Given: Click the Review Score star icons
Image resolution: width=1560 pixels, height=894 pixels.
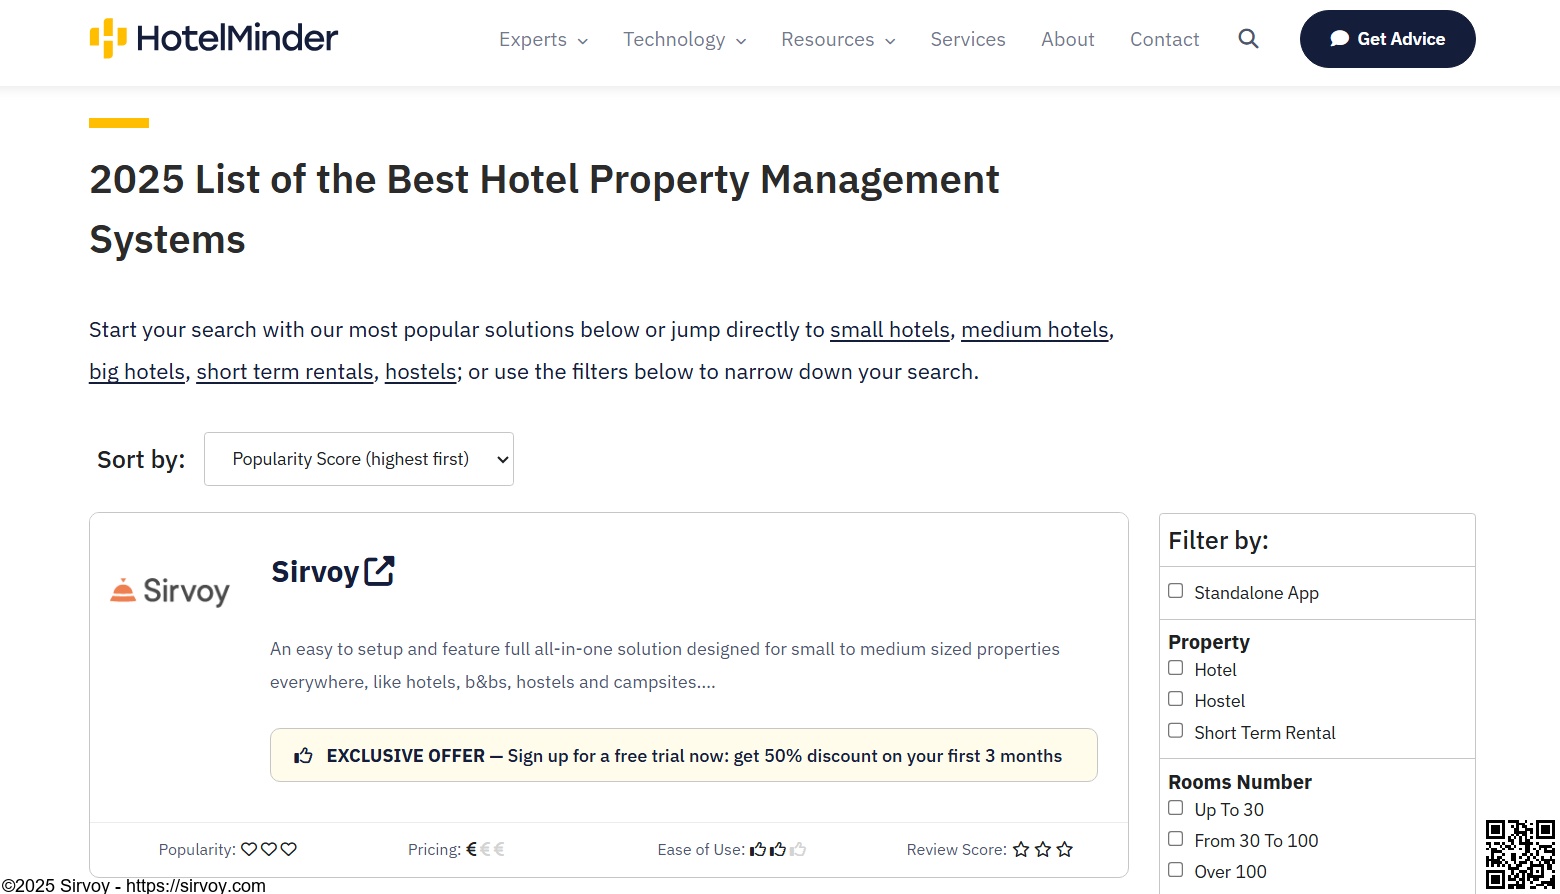Looking at the screenshot, I should (1043, 849).
